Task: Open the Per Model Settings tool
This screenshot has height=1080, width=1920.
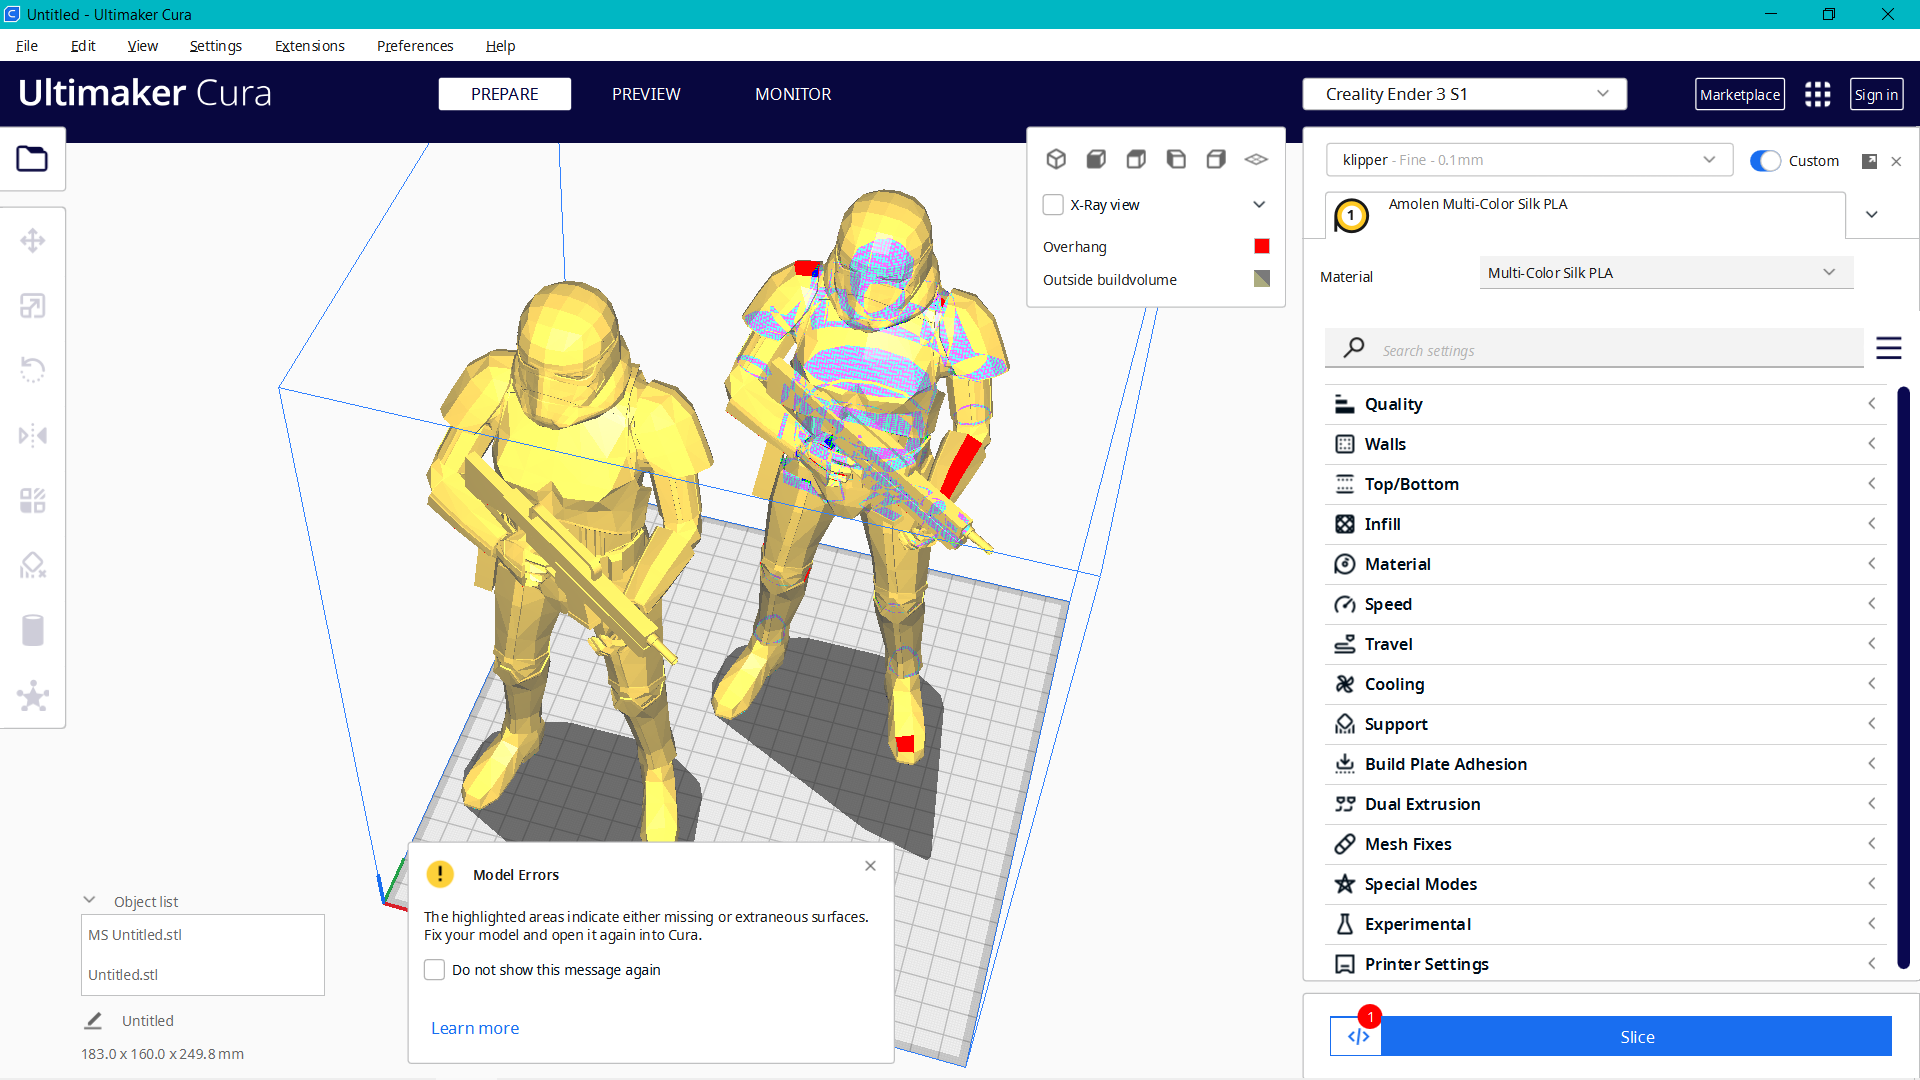Action: [33, 500]
